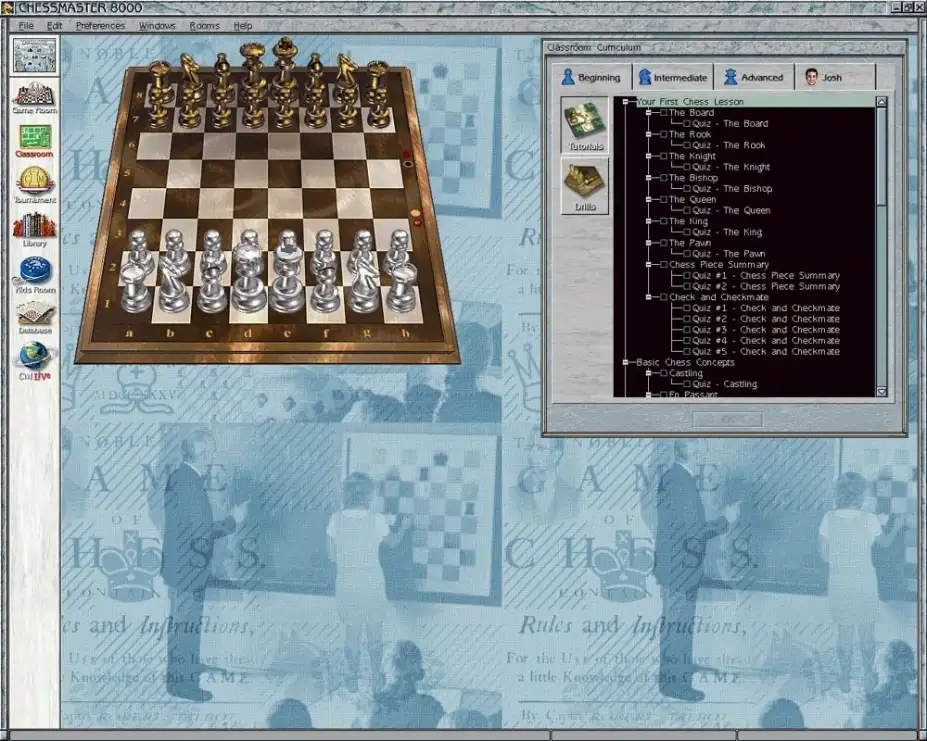This screenshot has width=927, height=741.
Task: Select Quiz #1 - Chess Piece Summary
Action: (x=766, y=276)
